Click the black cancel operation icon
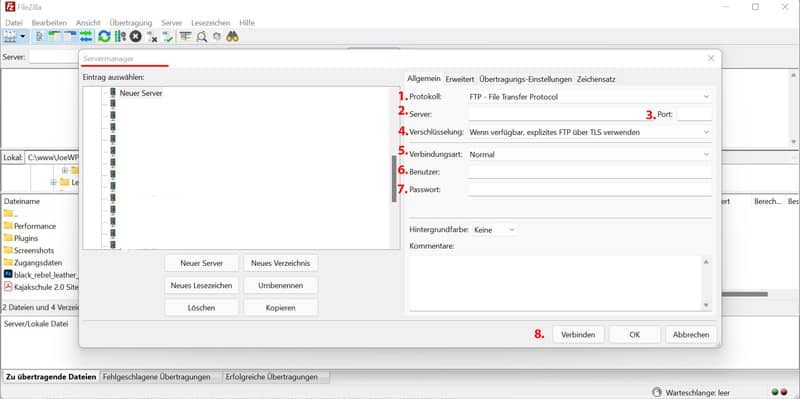The width and height of the screenshot is (800, 399). (x=135, y=37)
